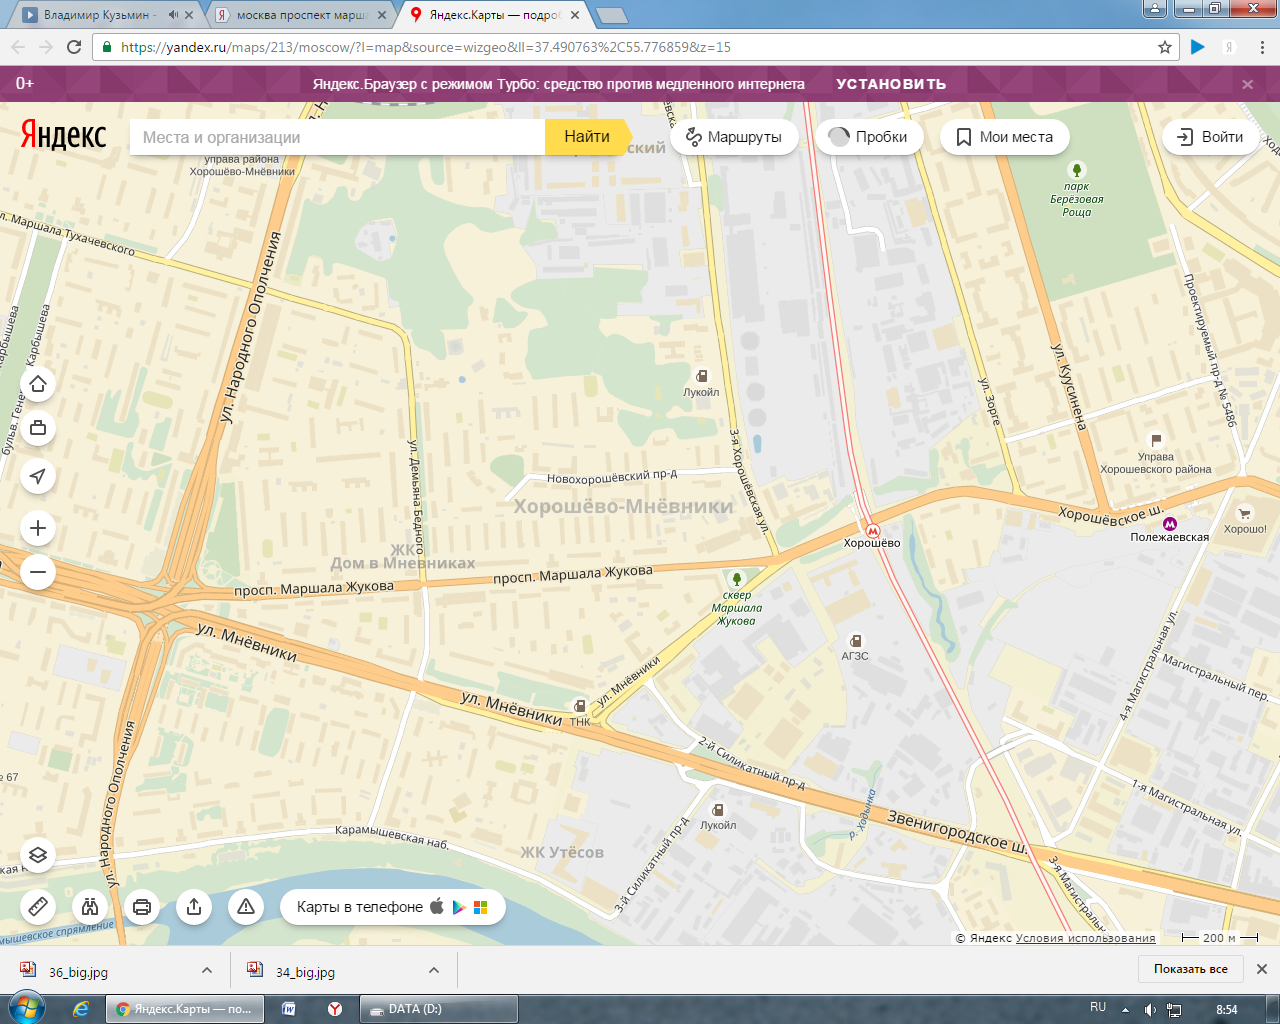Open Internet Explorer from taskbar
The height and width of the screenshot is (1024, 1280).
click(81, 1009)
